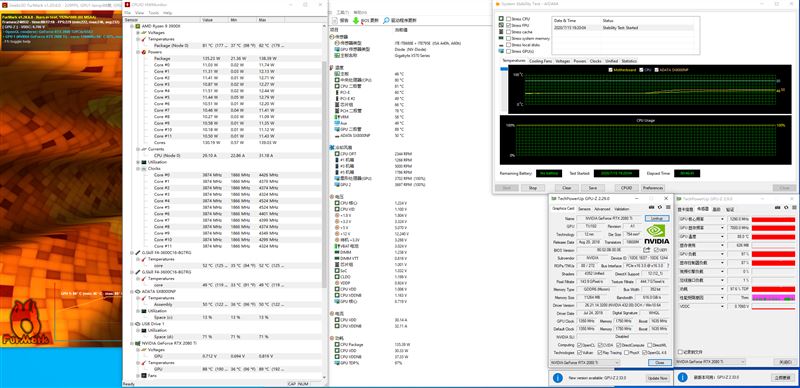This screenshot has width=800, height=388.
Task: Click the Lookup button in GPU-Z
Action: (x=657, y=219)
